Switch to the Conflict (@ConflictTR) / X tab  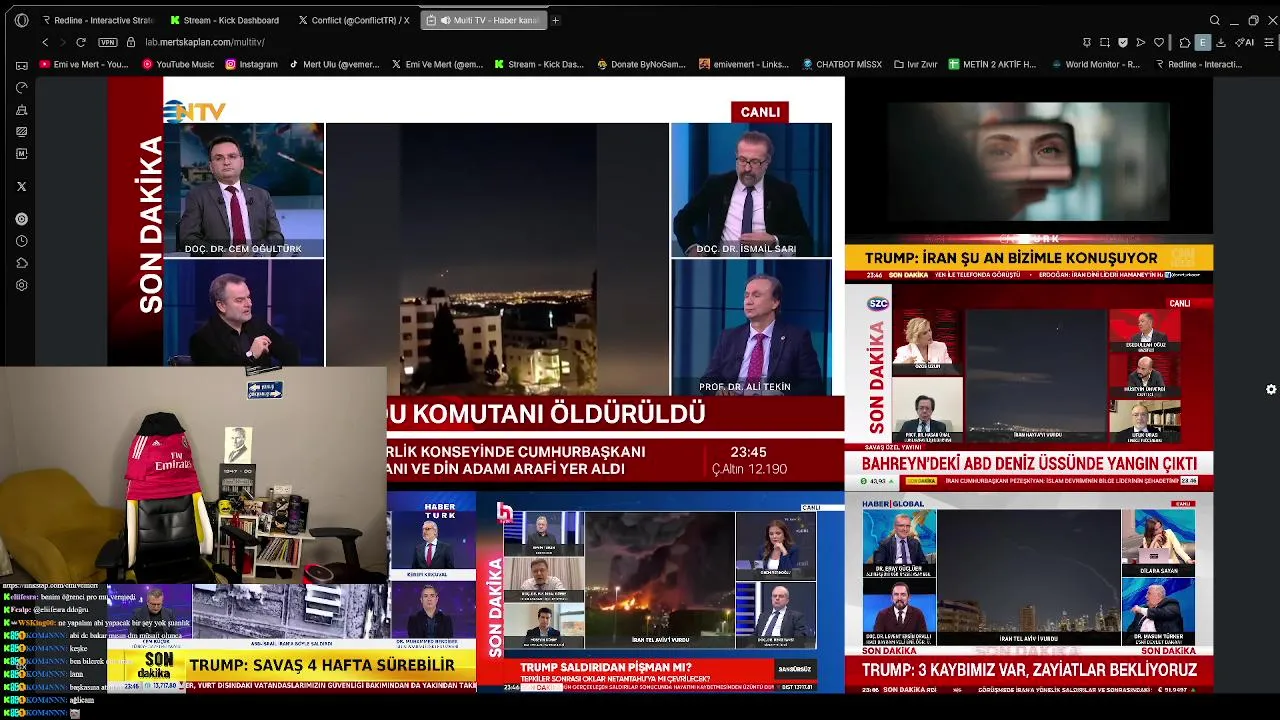(x=353, y=20)
